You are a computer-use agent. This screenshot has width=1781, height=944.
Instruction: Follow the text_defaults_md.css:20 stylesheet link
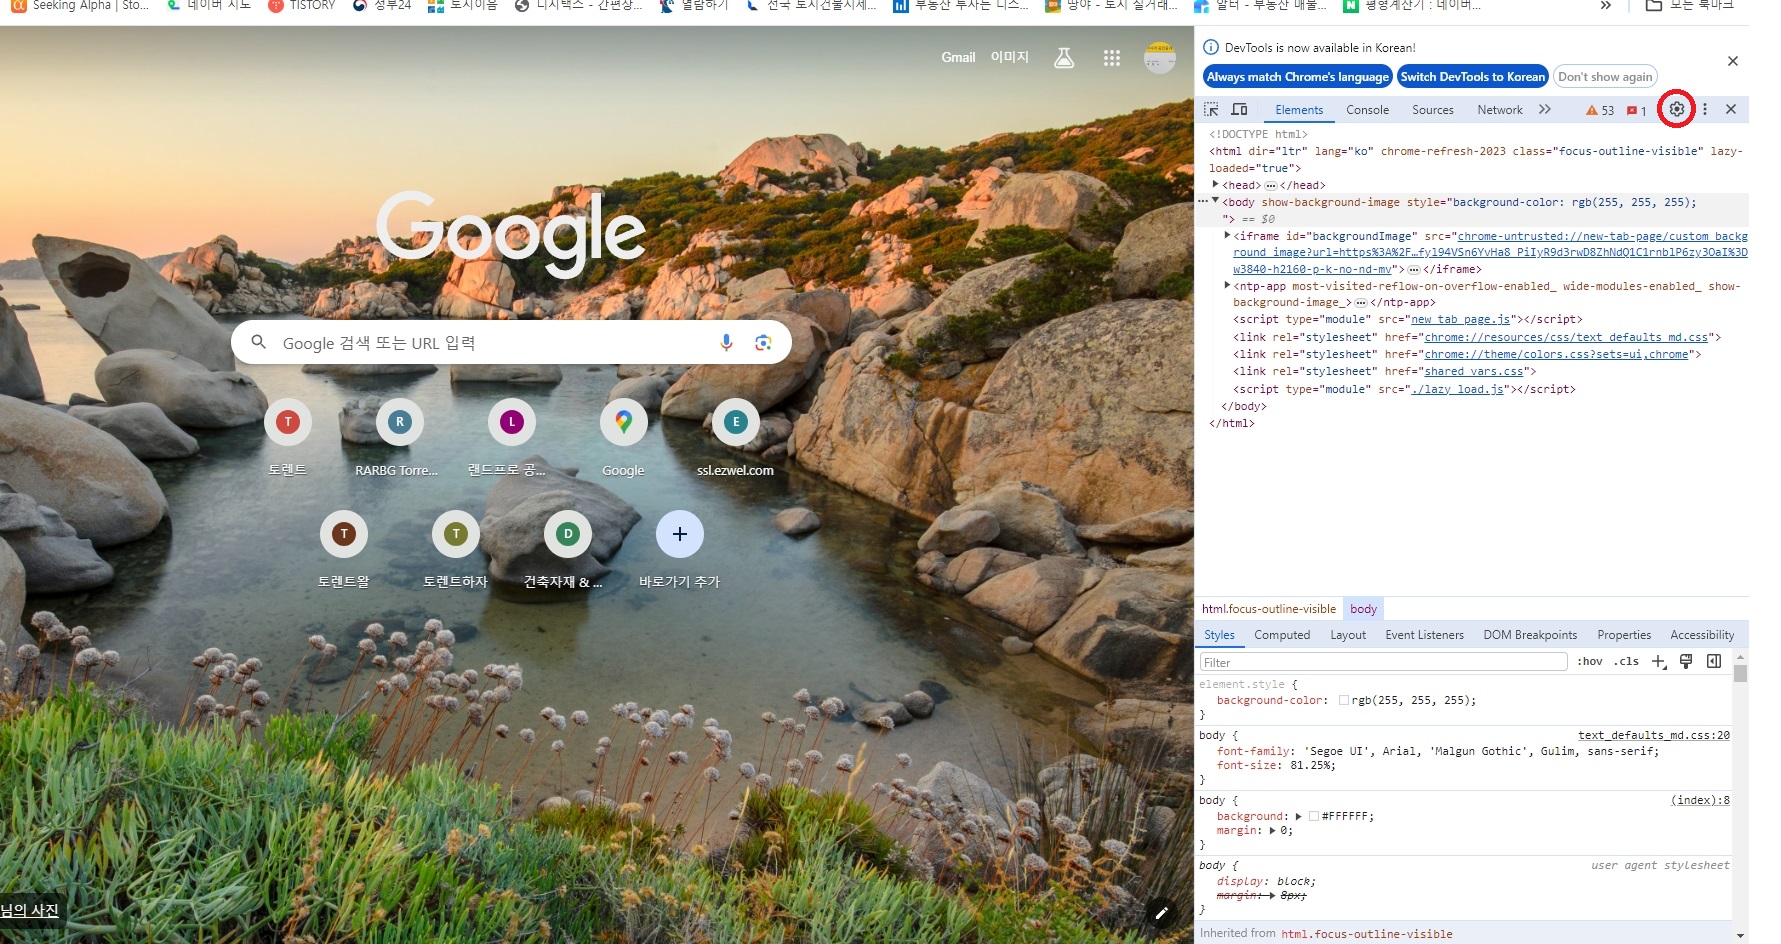(x=1654, y=735)
